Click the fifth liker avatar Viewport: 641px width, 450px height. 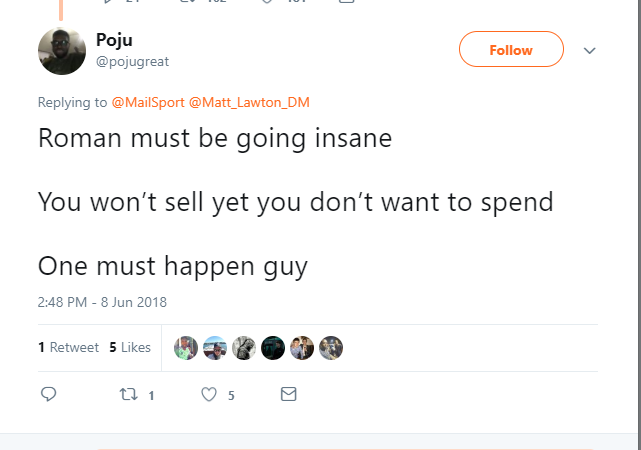tap(302, 347)
